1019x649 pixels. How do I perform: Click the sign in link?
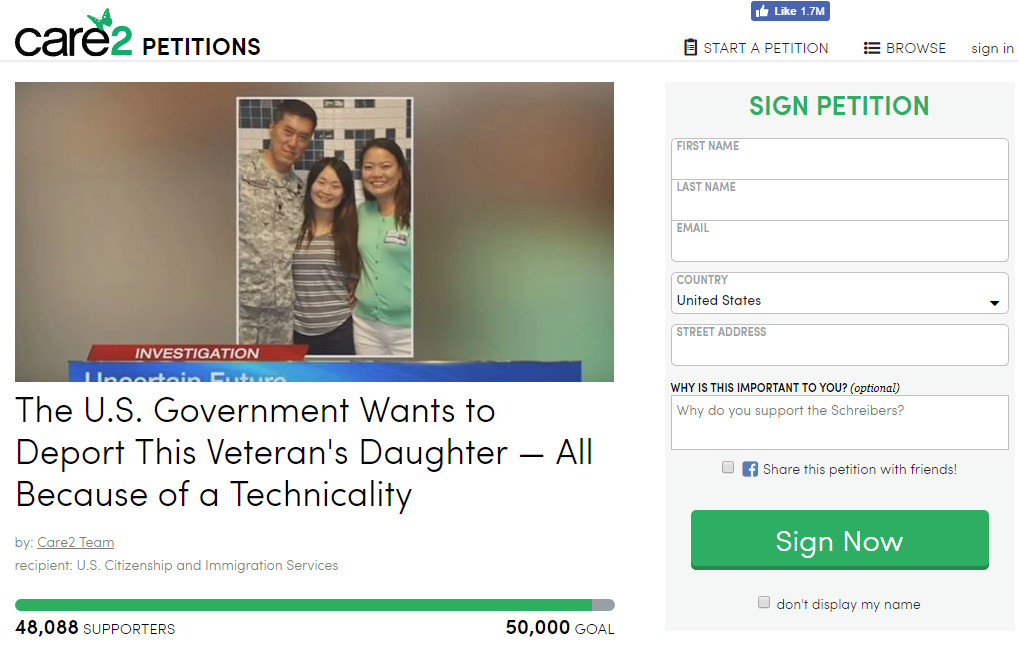click(x=992, y=49)
